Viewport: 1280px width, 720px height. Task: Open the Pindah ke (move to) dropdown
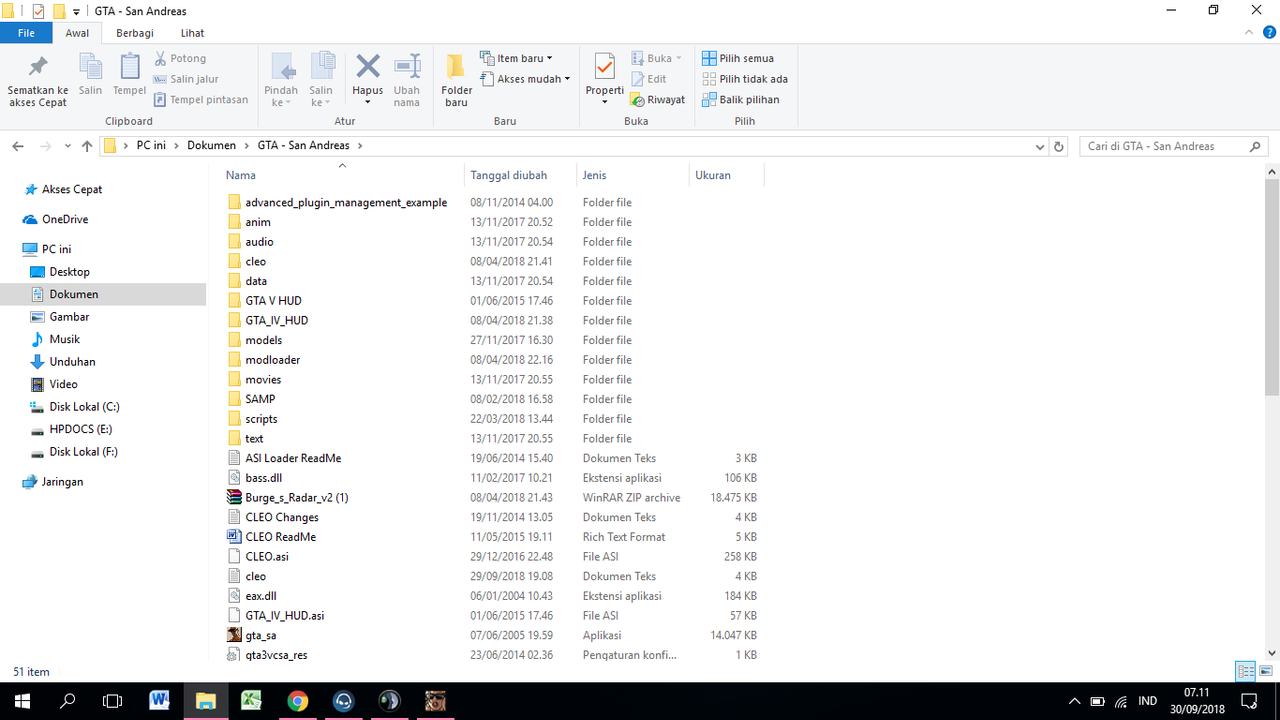click(281, 80)
